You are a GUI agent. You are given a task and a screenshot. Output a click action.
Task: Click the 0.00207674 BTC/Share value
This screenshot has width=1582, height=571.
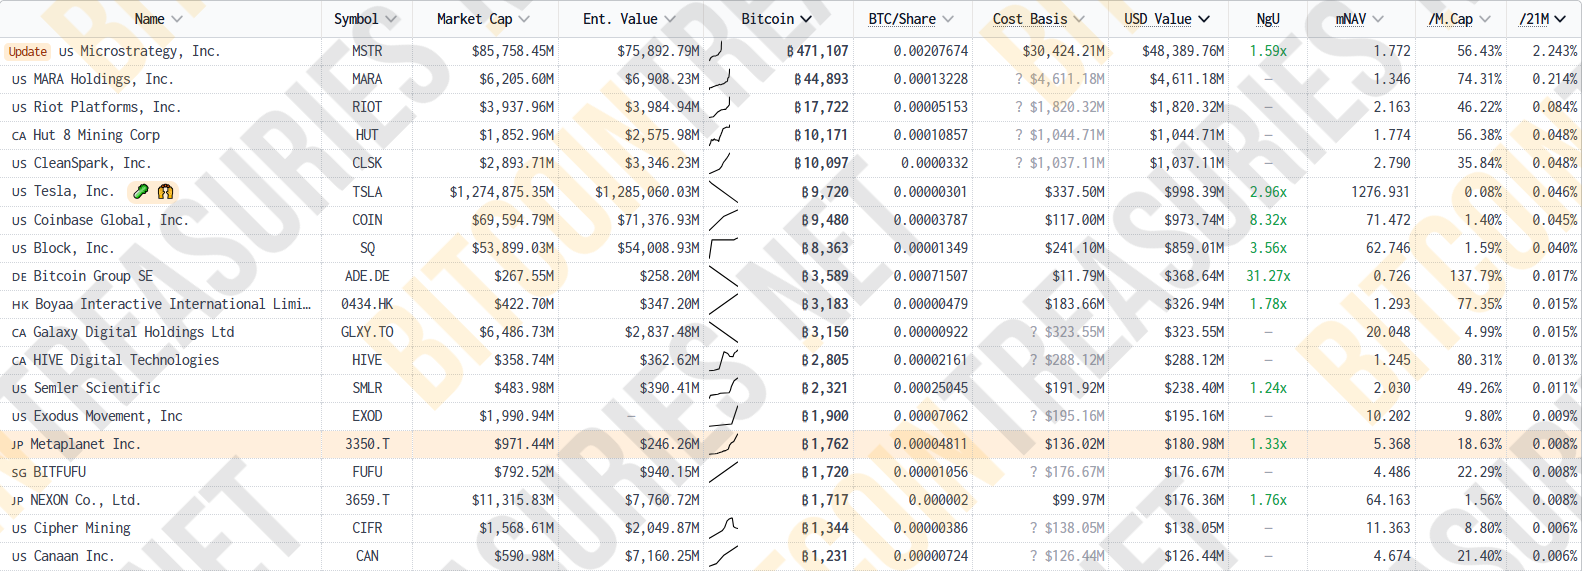point(931,51)
